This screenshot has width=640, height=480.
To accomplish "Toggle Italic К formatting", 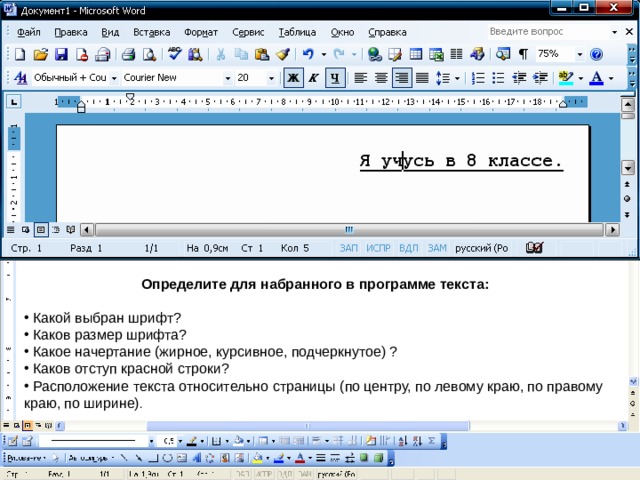I will [313, 78].
